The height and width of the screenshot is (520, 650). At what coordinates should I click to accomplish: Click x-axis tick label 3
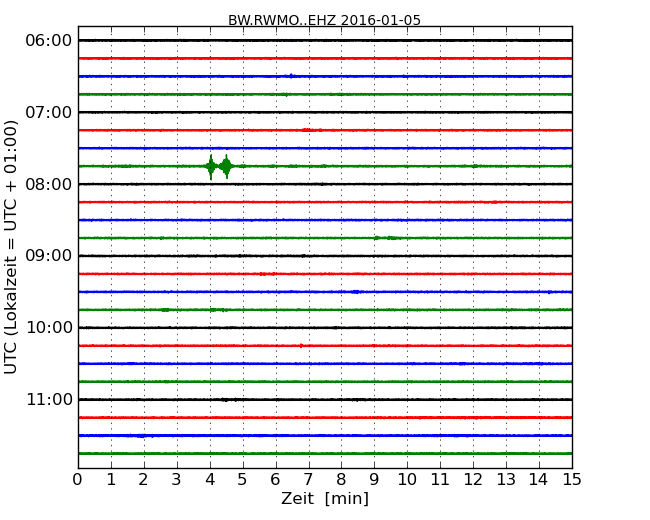tap(177, 480)
